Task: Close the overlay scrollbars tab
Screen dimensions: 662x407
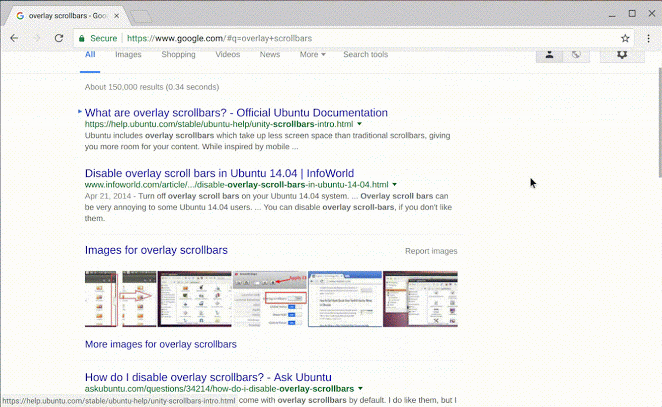Action: pos(118,14)
